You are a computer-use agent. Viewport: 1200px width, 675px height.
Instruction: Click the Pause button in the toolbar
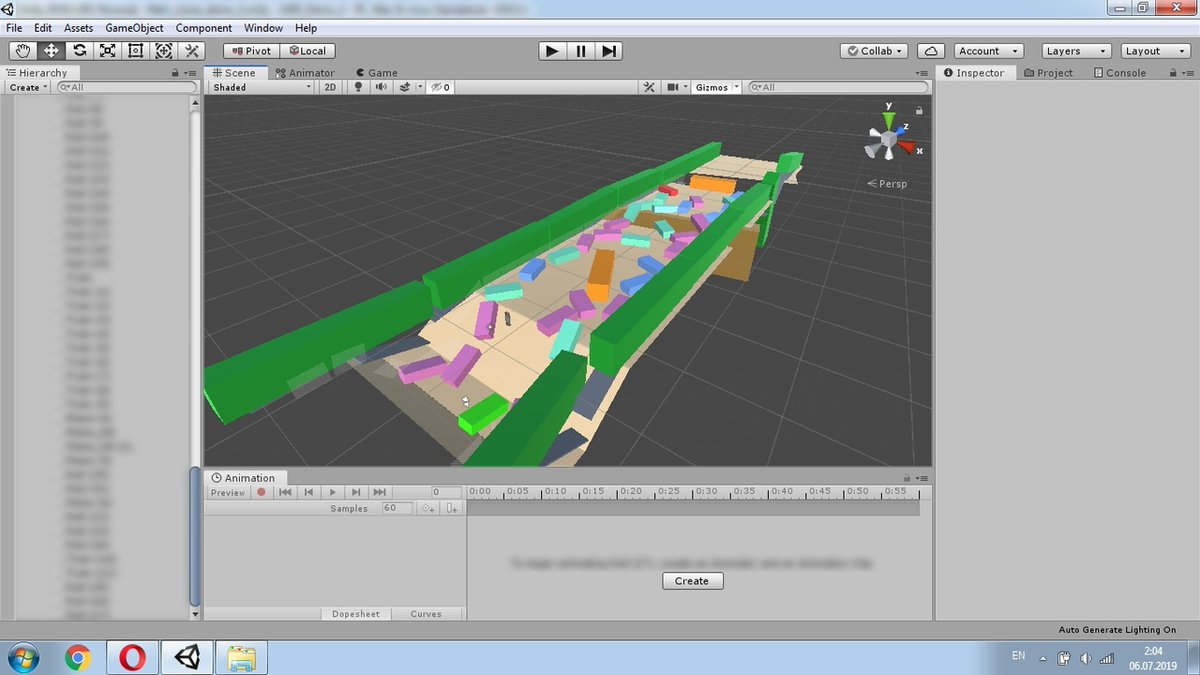(581, 50)
